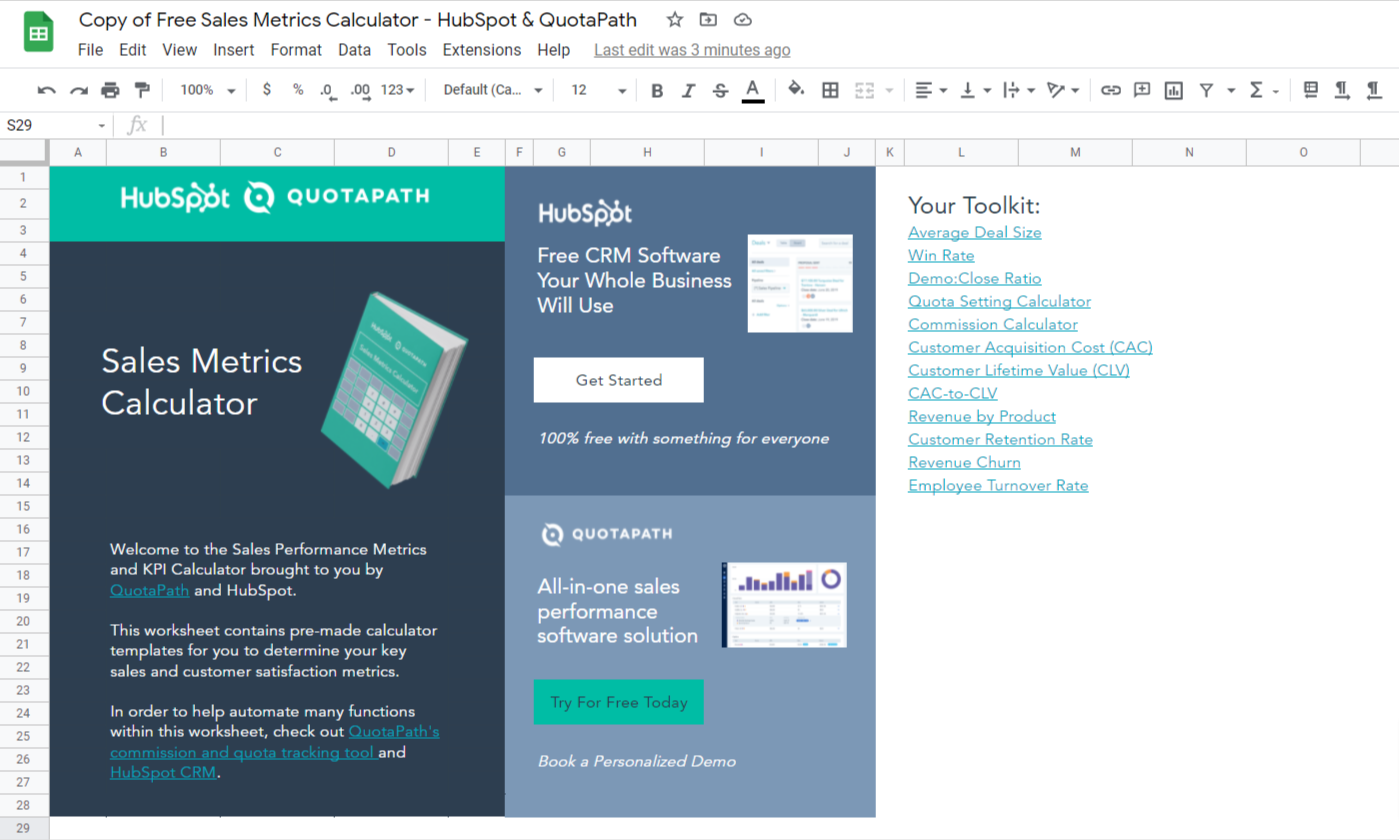Viewport: 1399px width, 840px height.
Task: Click the Try For Free Today button
Action: pyautogui.click(x=619, y=702)
